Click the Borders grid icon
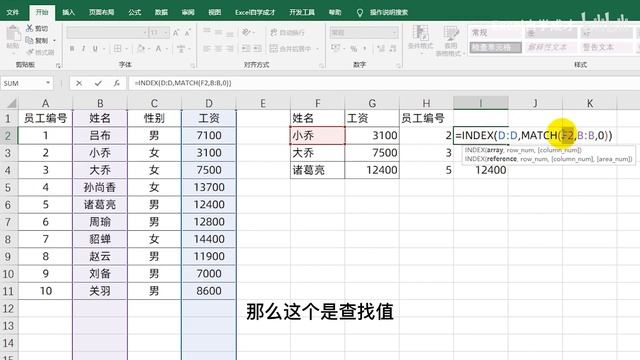This screenshot has width=640, height=360. [118, 49]
